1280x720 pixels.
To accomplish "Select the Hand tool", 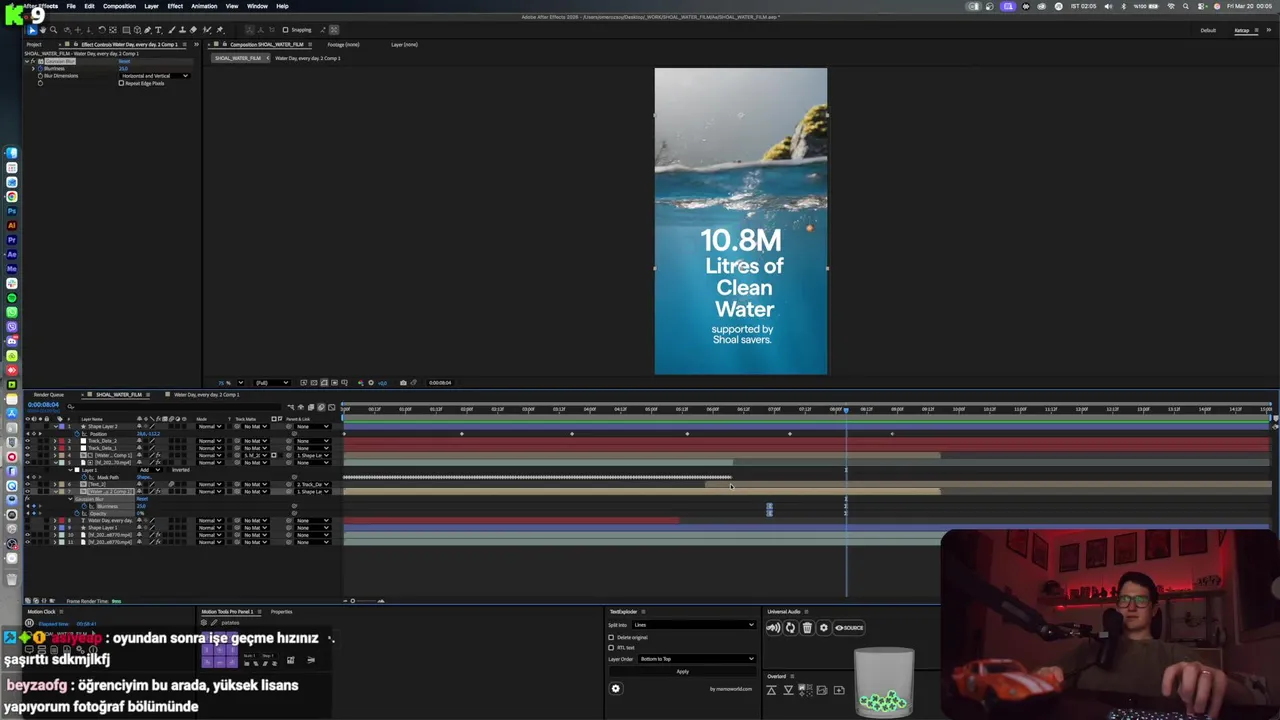I will click(43, 30).
